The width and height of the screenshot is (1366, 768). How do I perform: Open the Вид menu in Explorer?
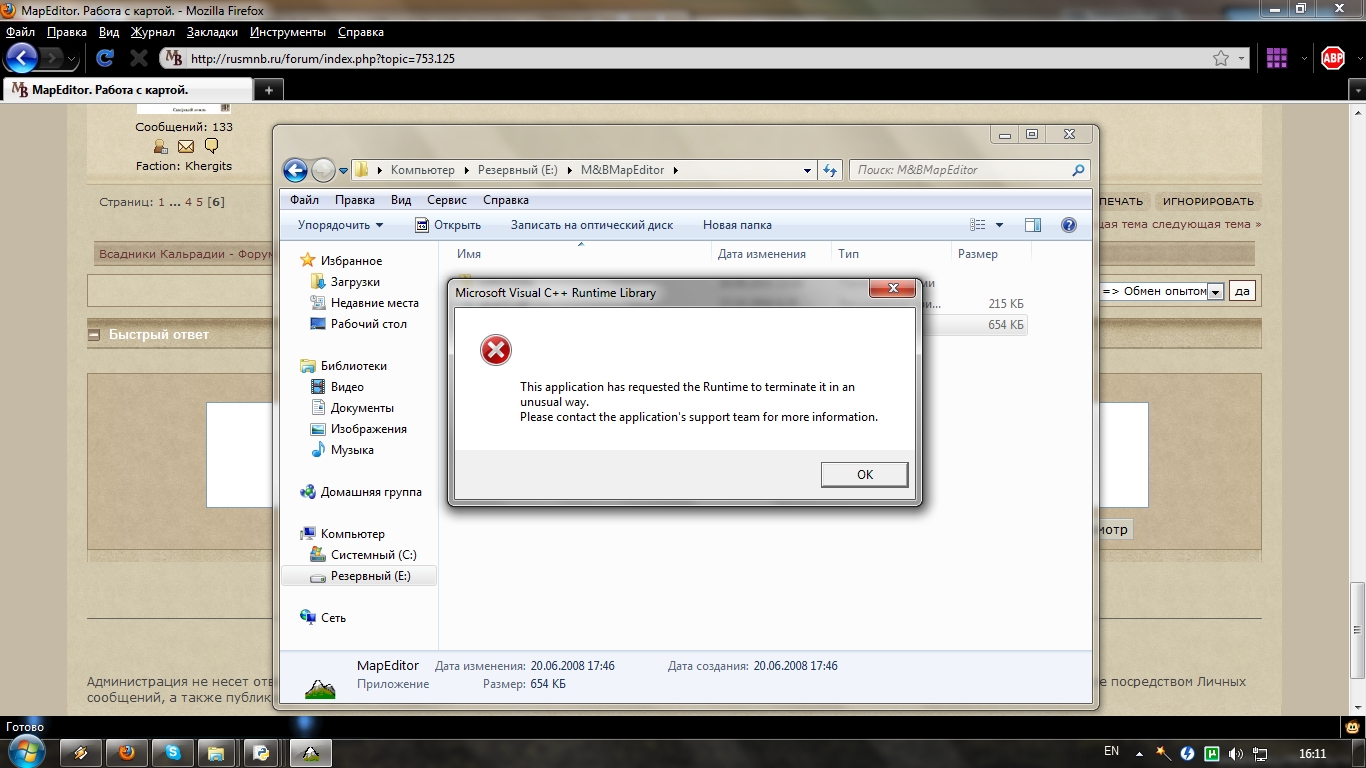coord(401,200)
